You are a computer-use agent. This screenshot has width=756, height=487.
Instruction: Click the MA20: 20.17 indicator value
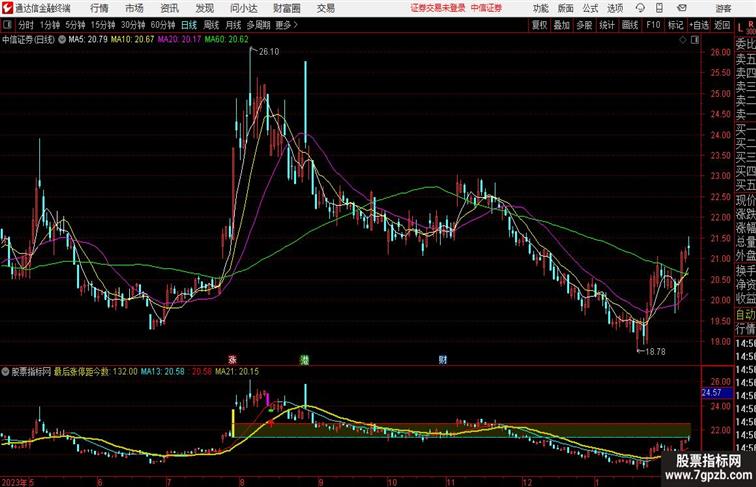(179, 40)
